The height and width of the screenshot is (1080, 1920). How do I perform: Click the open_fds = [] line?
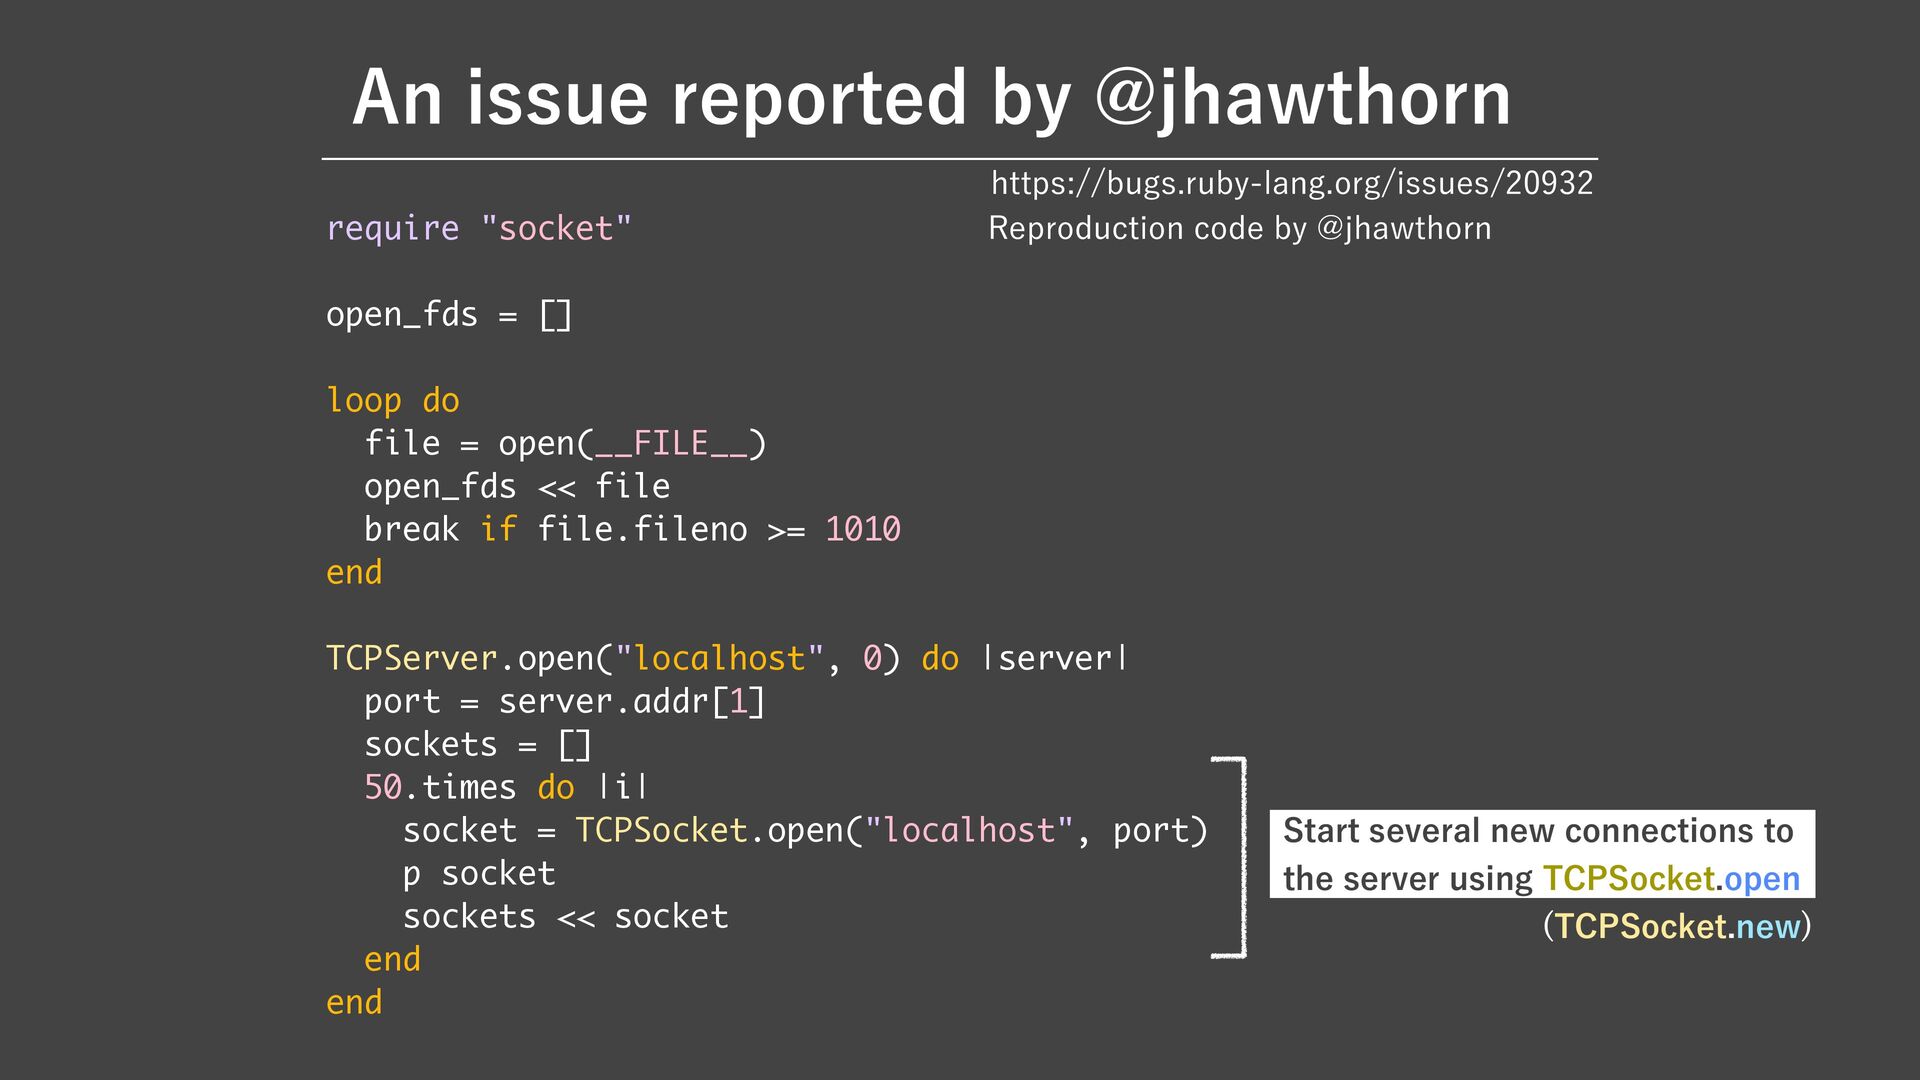tap(448, 315)
